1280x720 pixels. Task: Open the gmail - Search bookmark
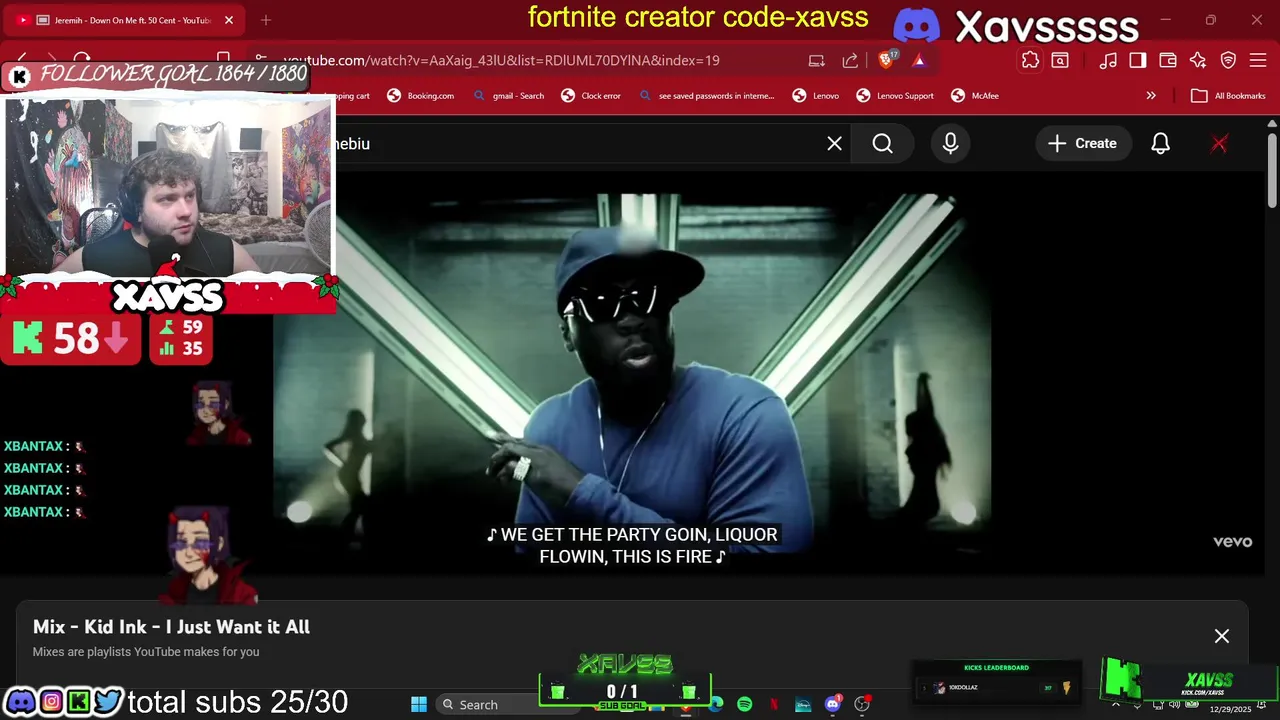(508, 96)
